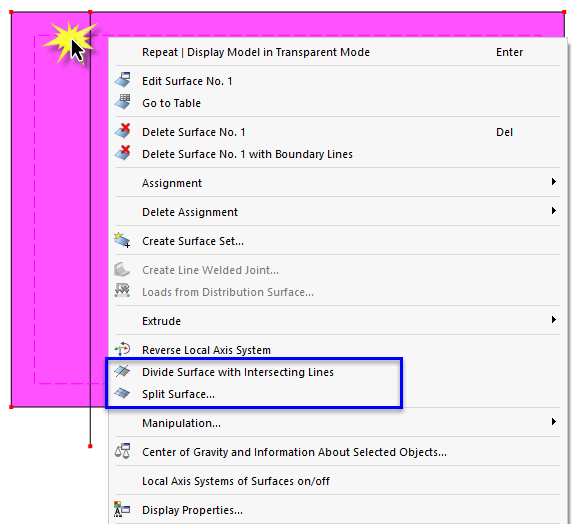The height and width of the screenshot is (524, 572).
Task: Open the Manipulation... submenu
Action: pos(338,423)
